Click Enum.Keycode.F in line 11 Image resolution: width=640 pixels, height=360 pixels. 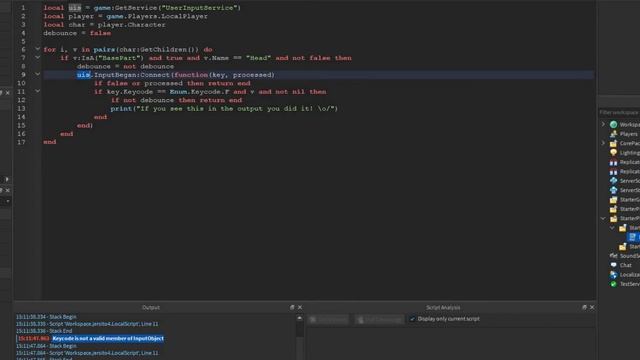pos(199,92)
